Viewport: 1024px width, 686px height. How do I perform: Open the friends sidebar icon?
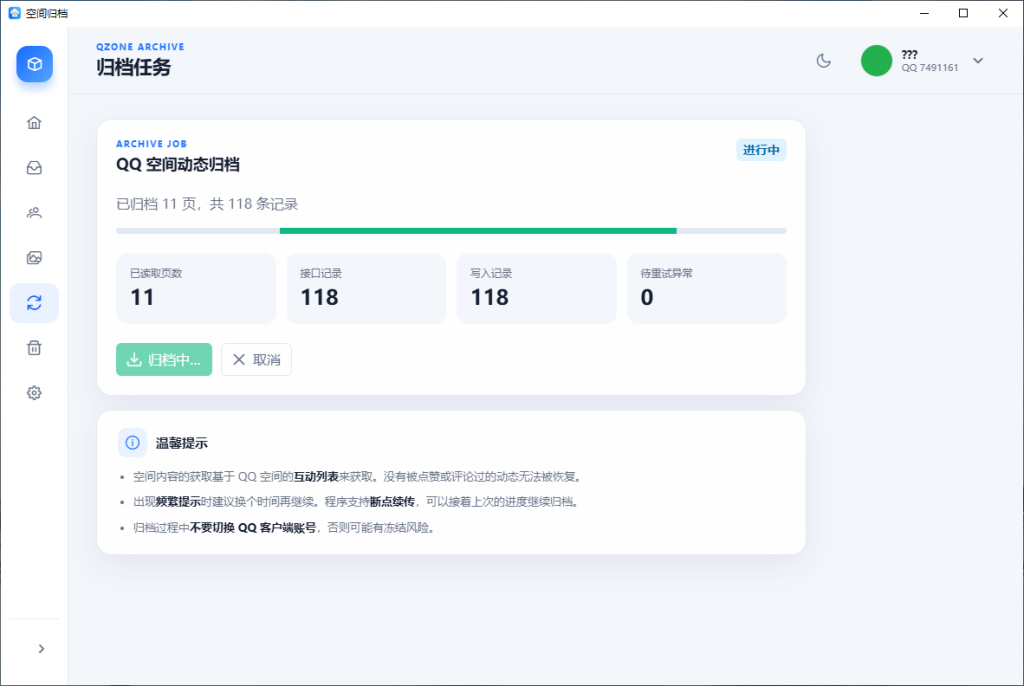34,213
